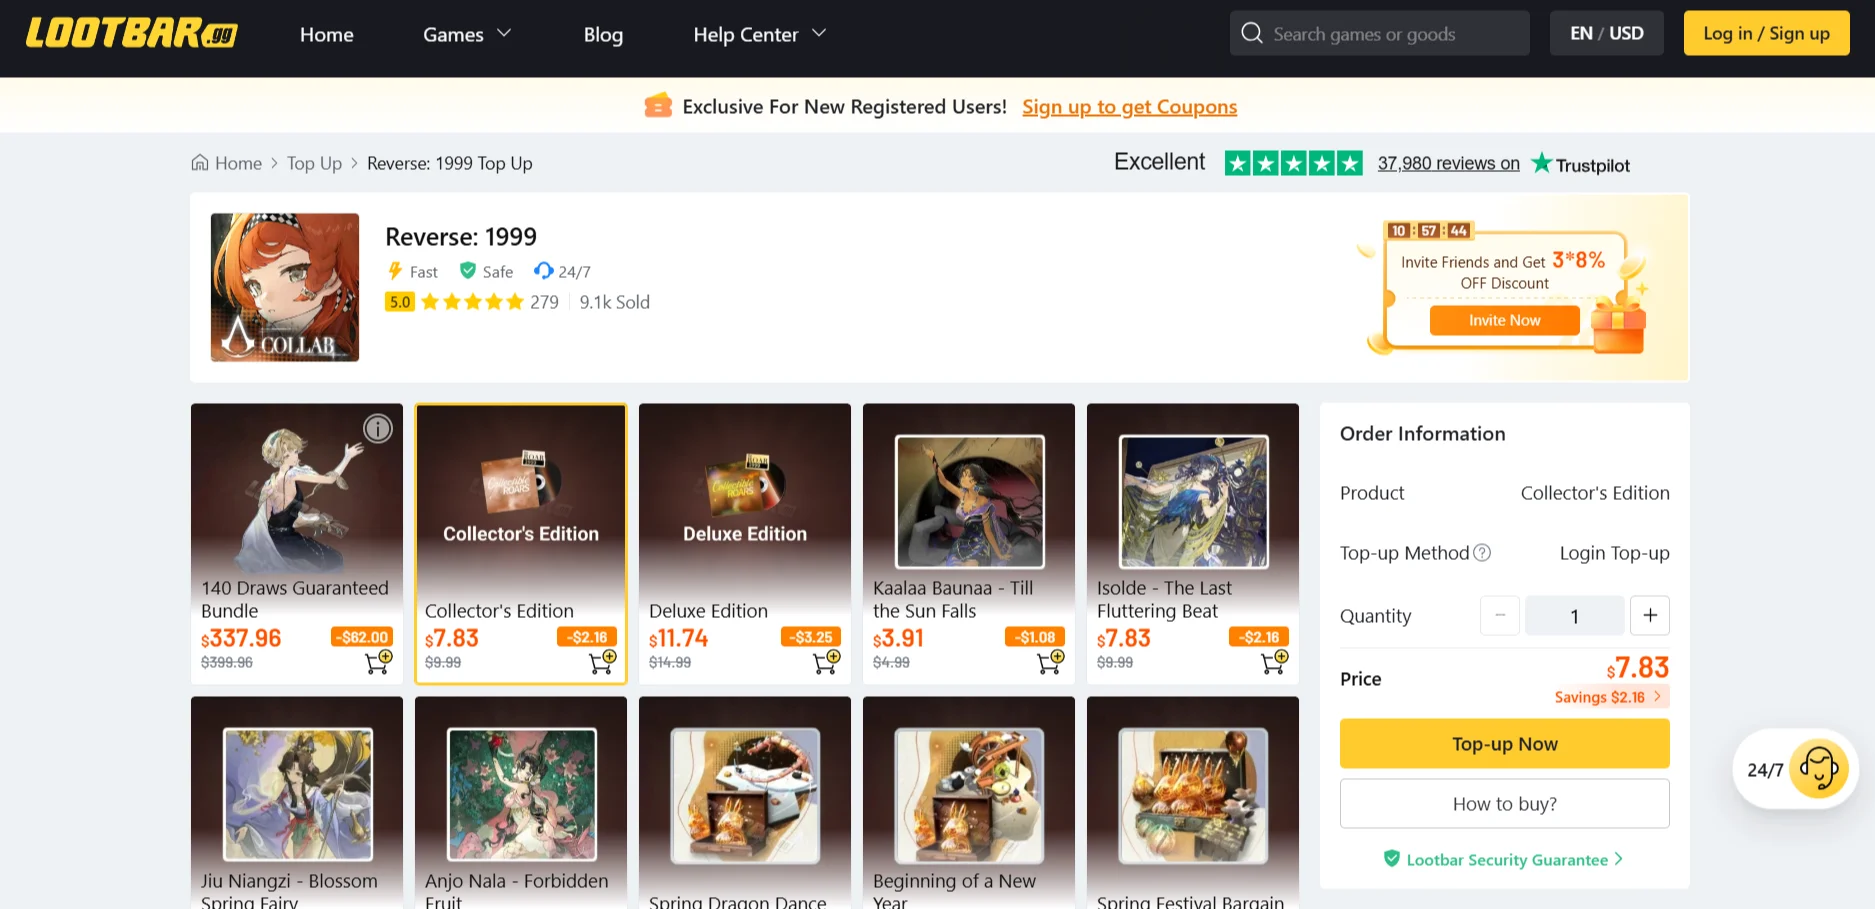Click home icon in breadcrumb
The height and width of the screenshot is (909, 1875).
[200, 163]
